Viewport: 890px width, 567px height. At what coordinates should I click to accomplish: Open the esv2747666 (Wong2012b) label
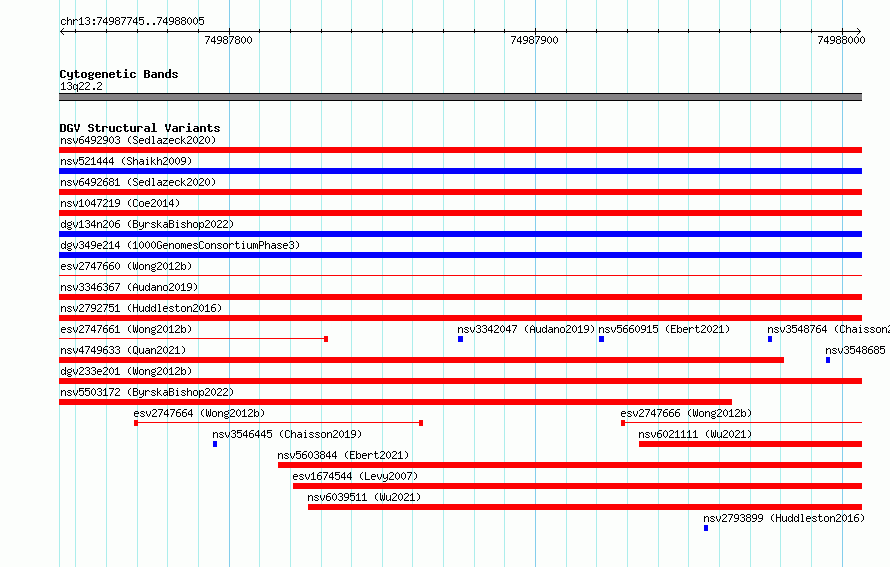686,413
